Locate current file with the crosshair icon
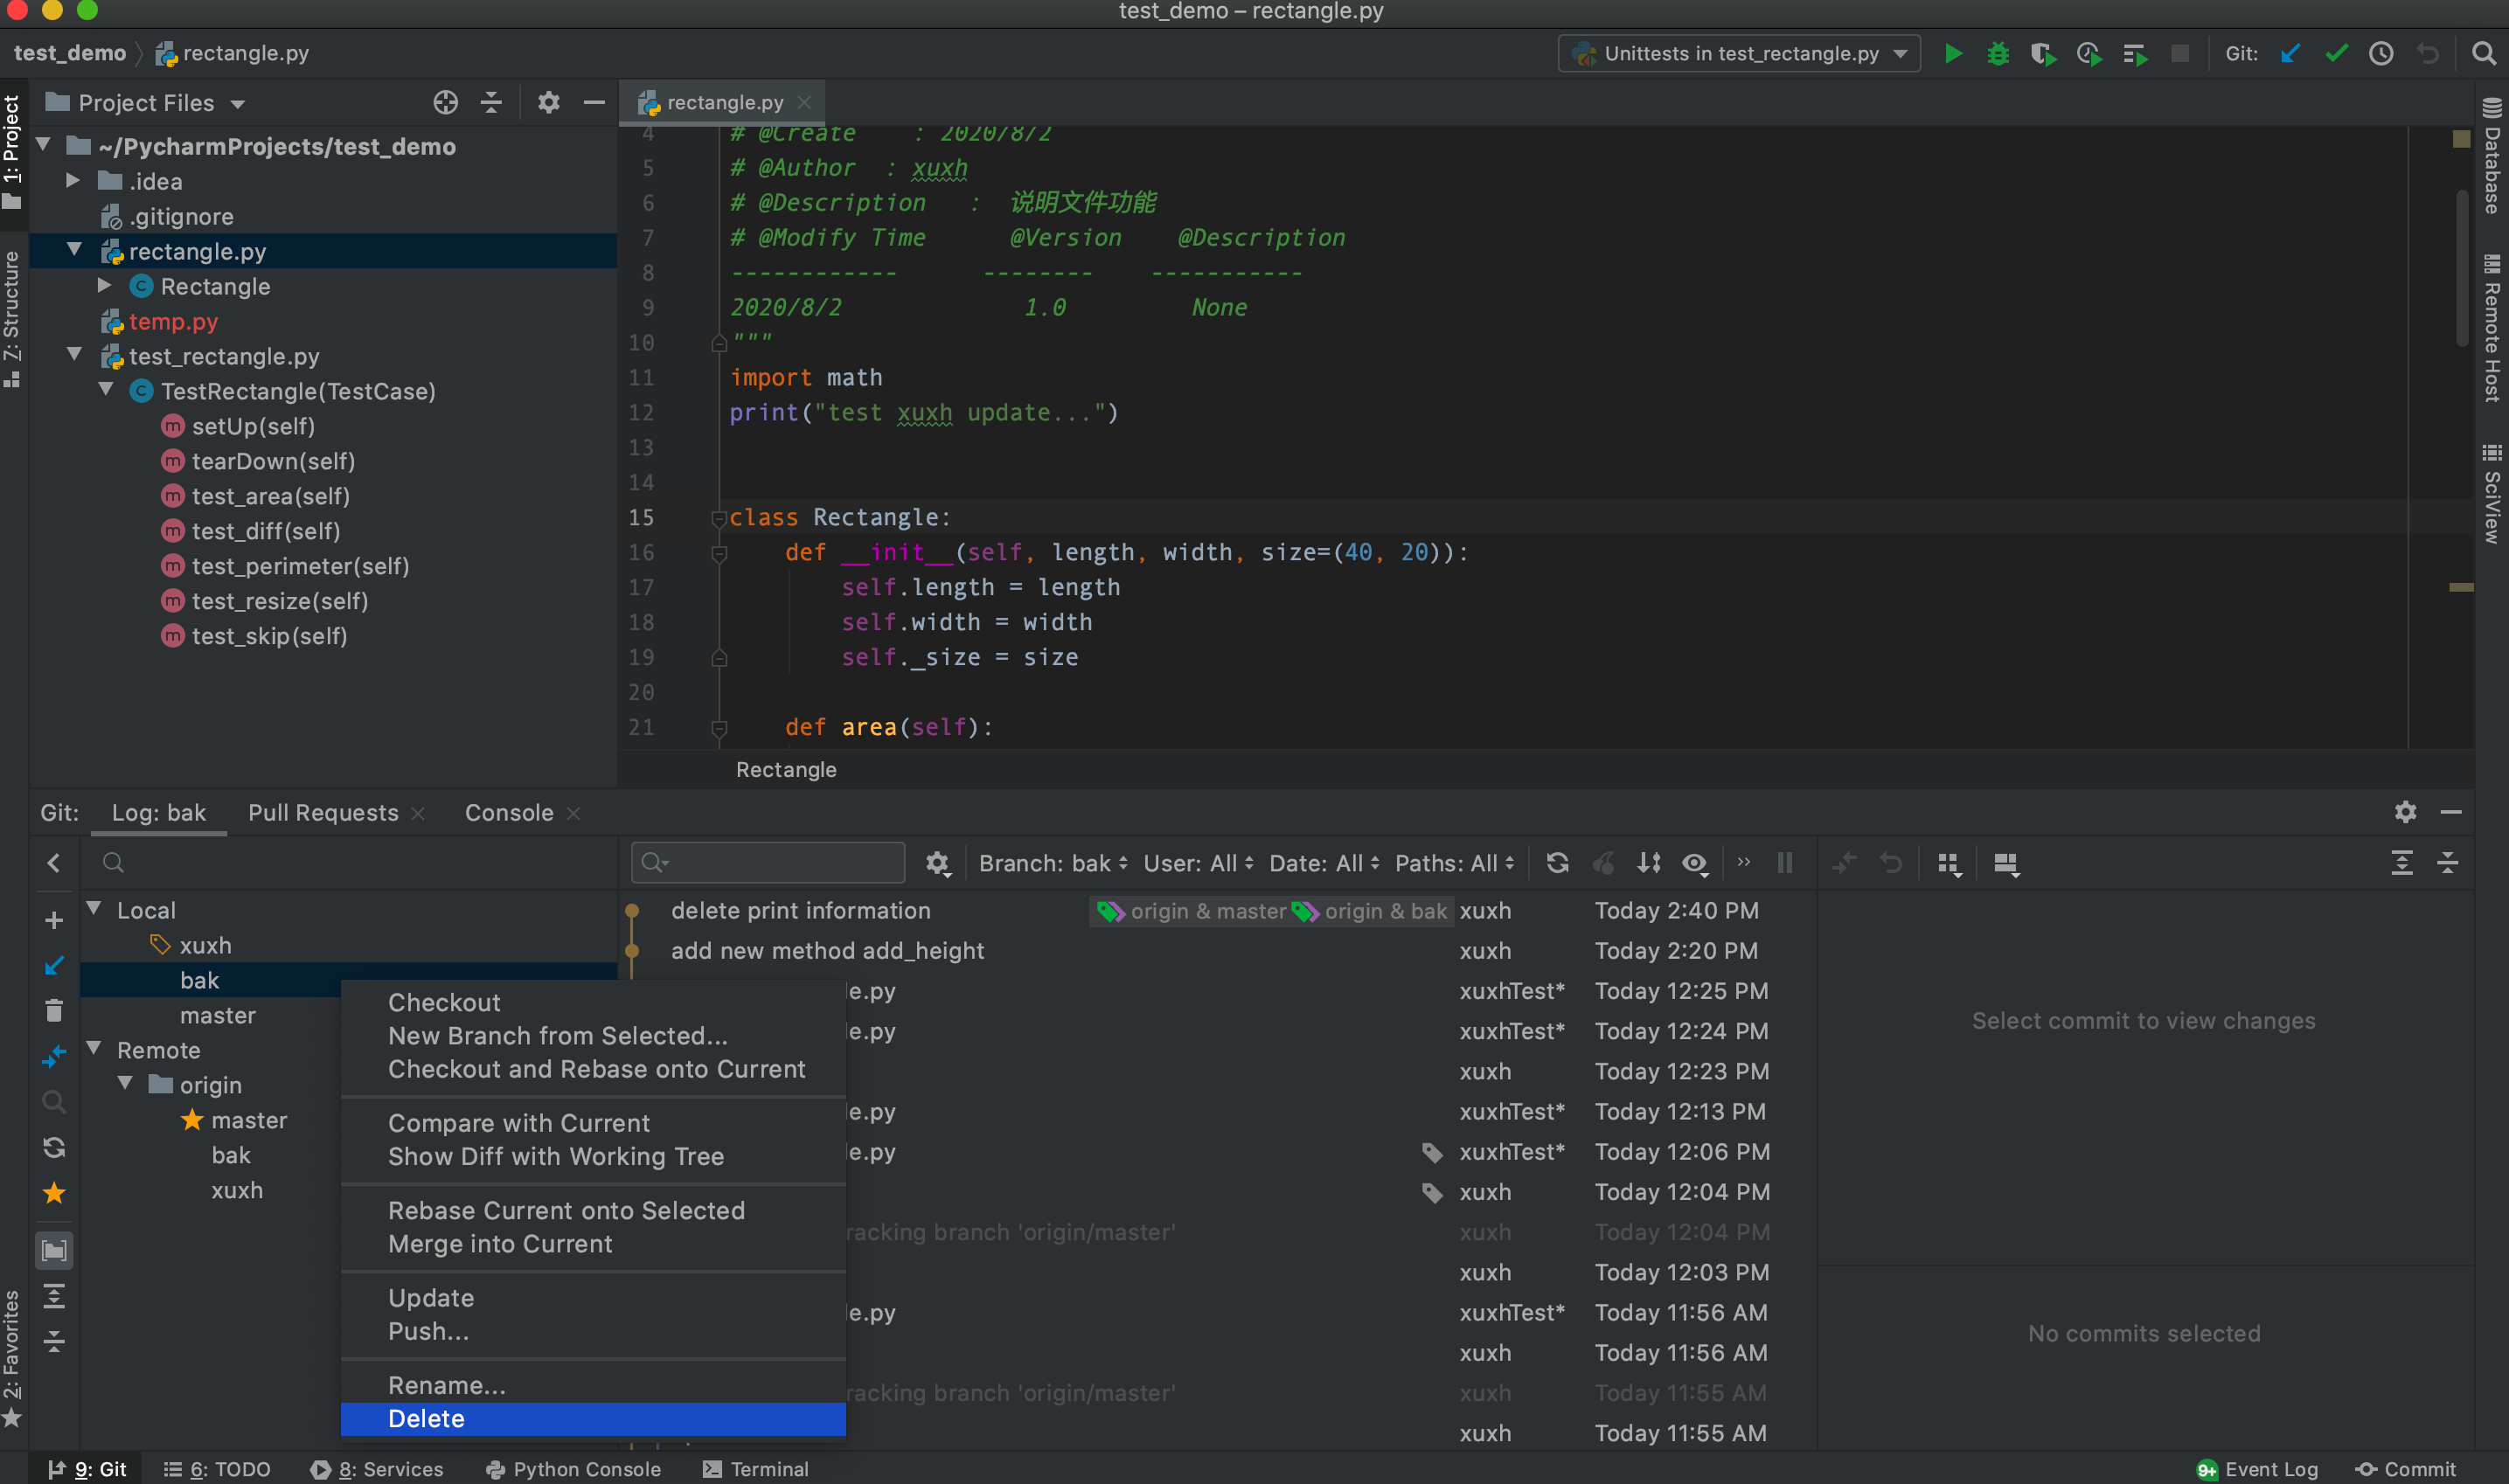Screen dimensions: 2509x1484 (445, 102)
